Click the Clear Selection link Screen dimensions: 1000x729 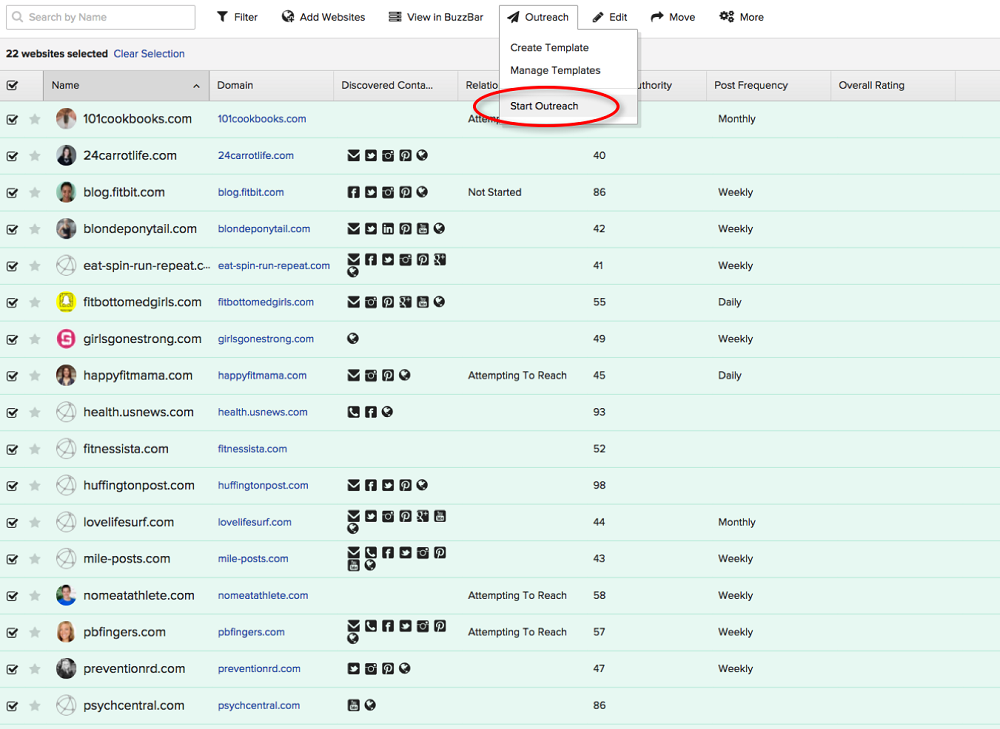tap(149, 54)
